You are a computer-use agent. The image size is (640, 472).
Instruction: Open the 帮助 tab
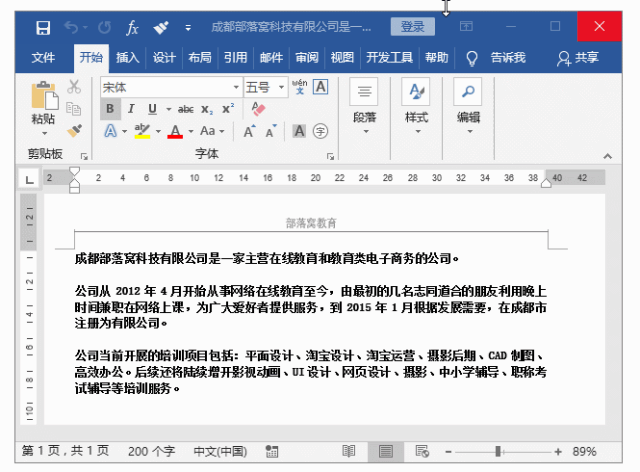click(436, 57)
